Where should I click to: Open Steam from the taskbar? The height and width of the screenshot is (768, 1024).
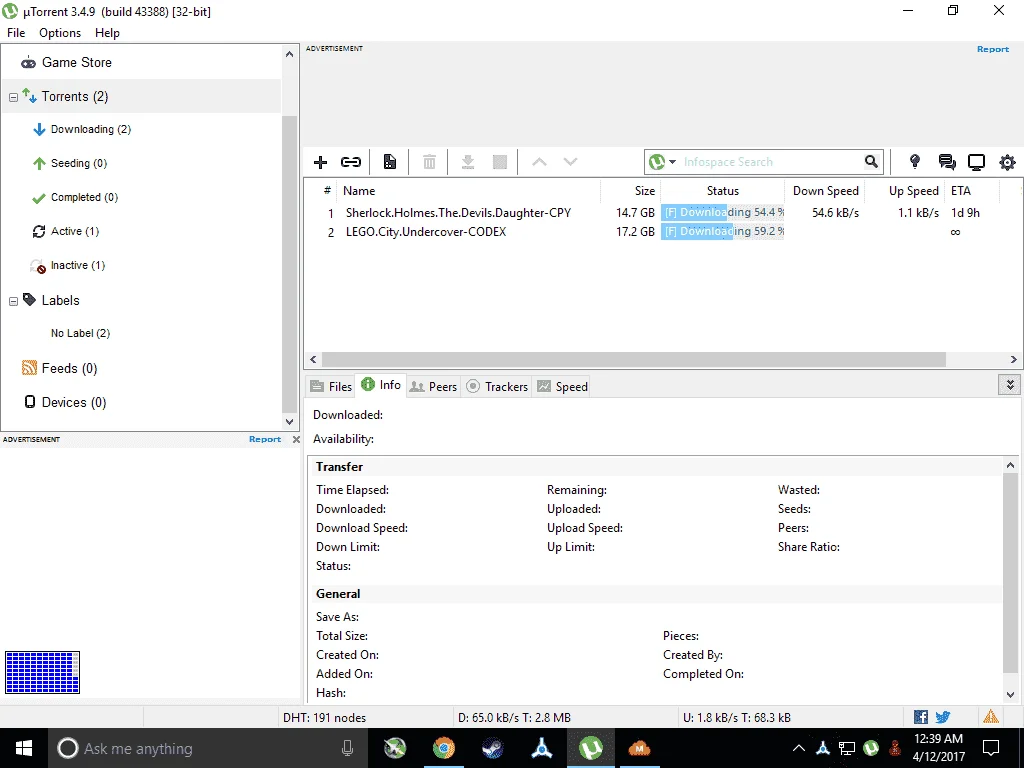pyautogui.click(x=492, y=748)
